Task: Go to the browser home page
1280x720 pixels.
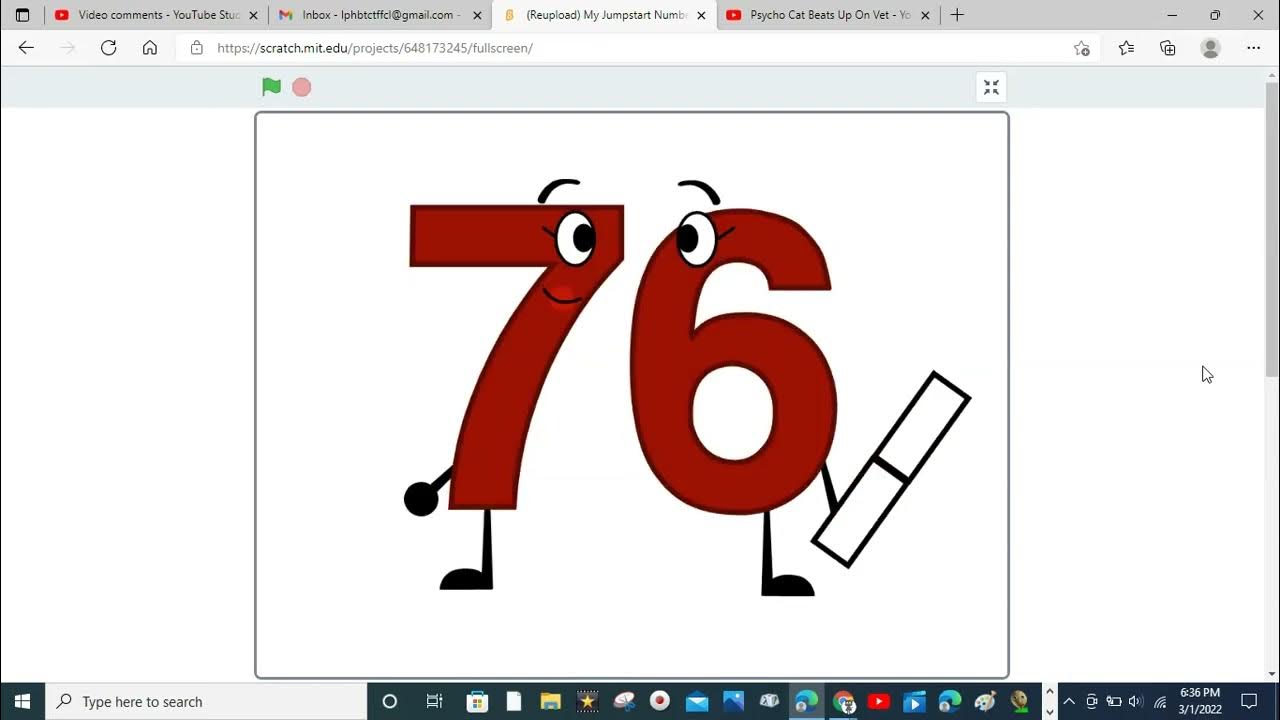Action: point(150,47)
